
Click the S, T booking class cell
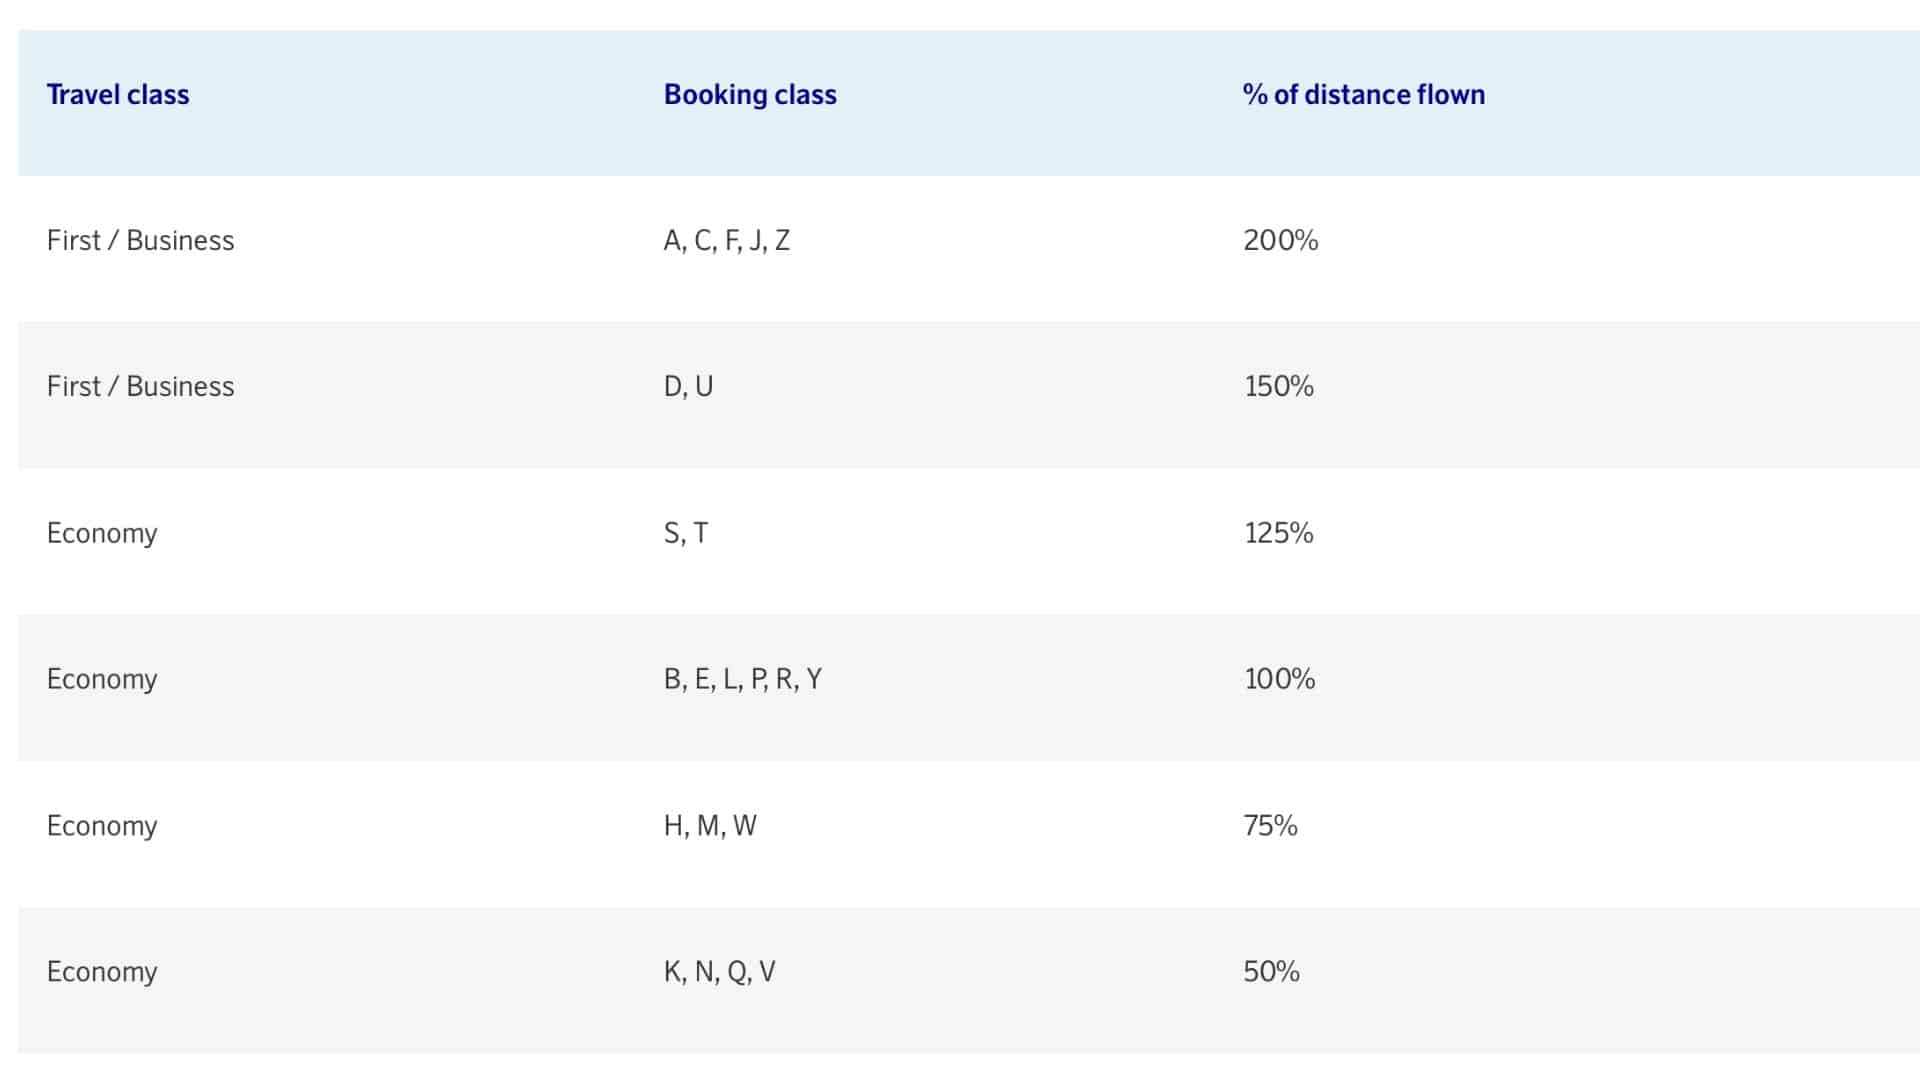click(x=686, y=533)
